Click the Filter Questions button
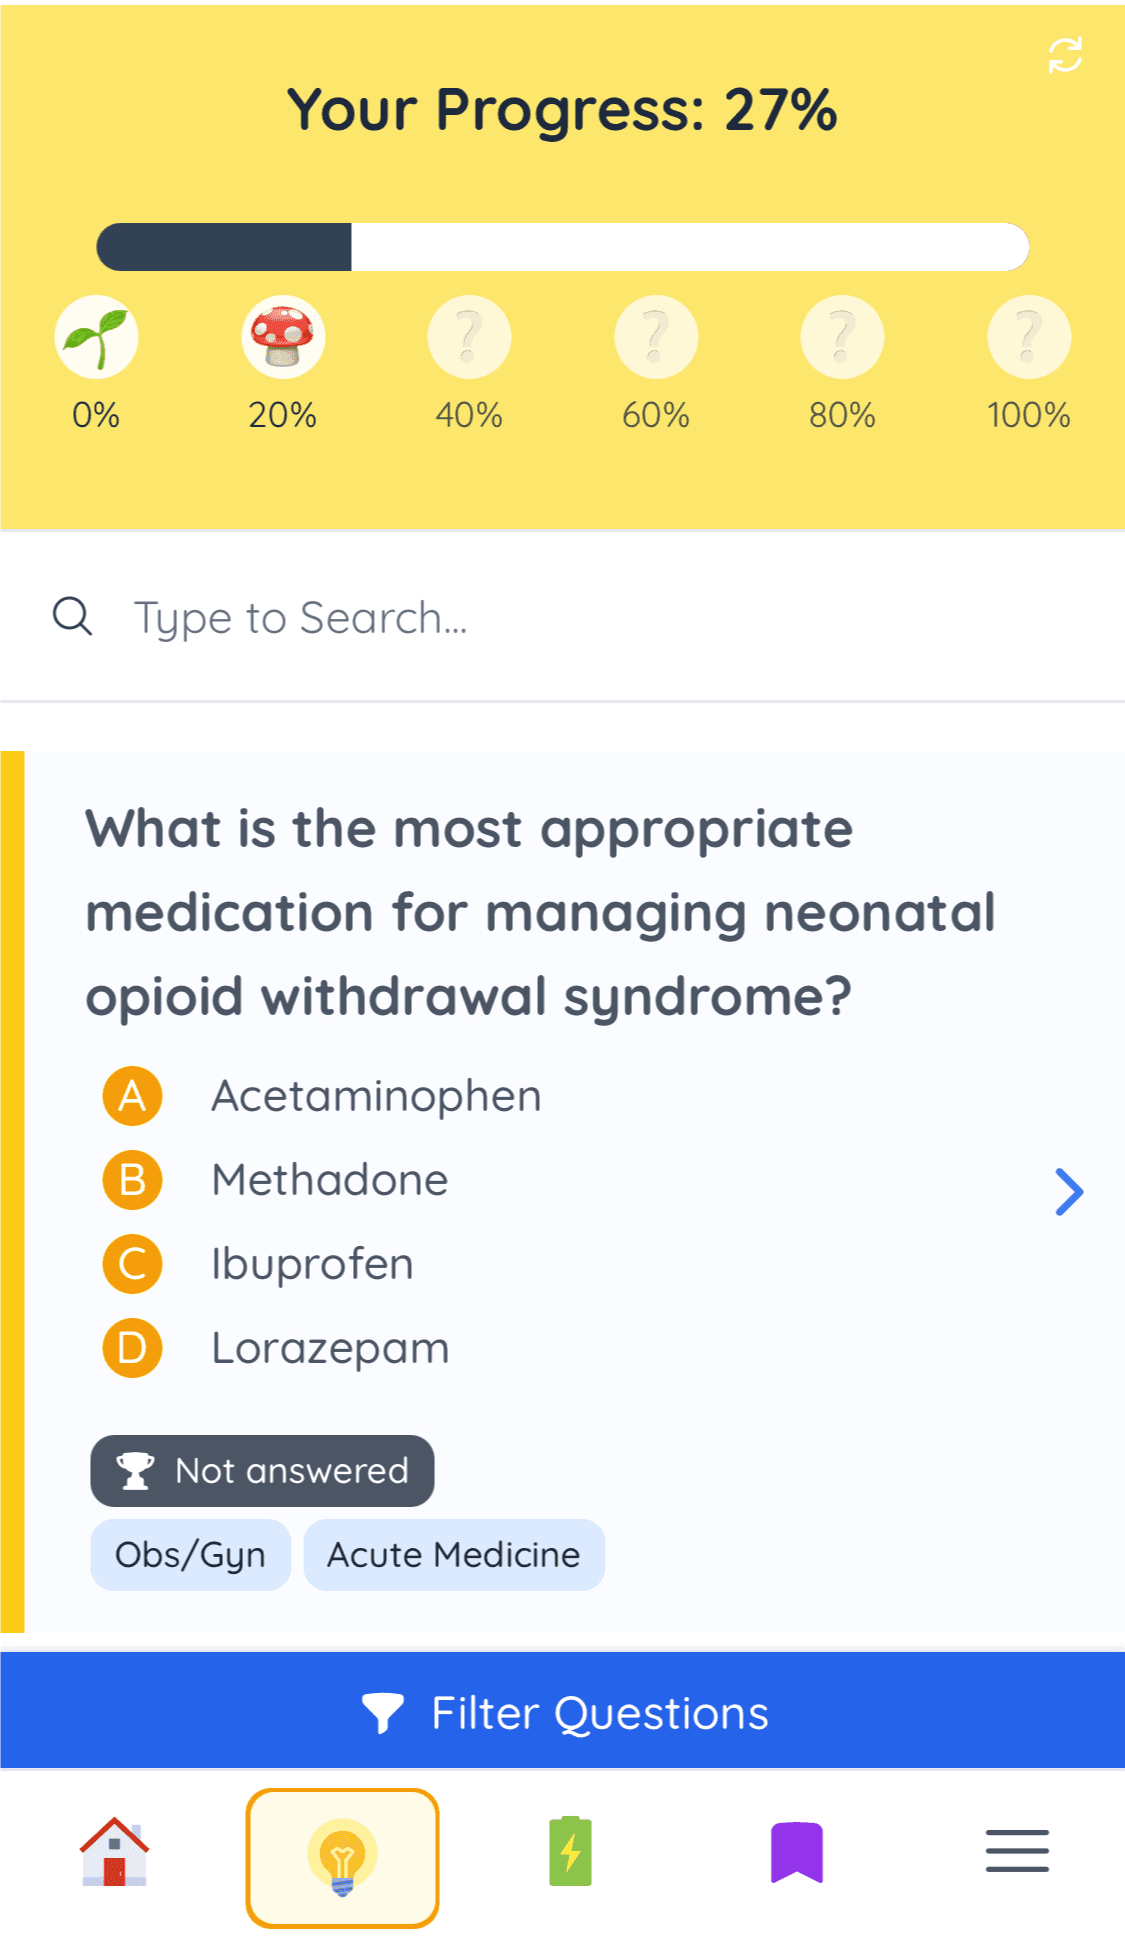1125x1958 pixels. pos(563,1711)
